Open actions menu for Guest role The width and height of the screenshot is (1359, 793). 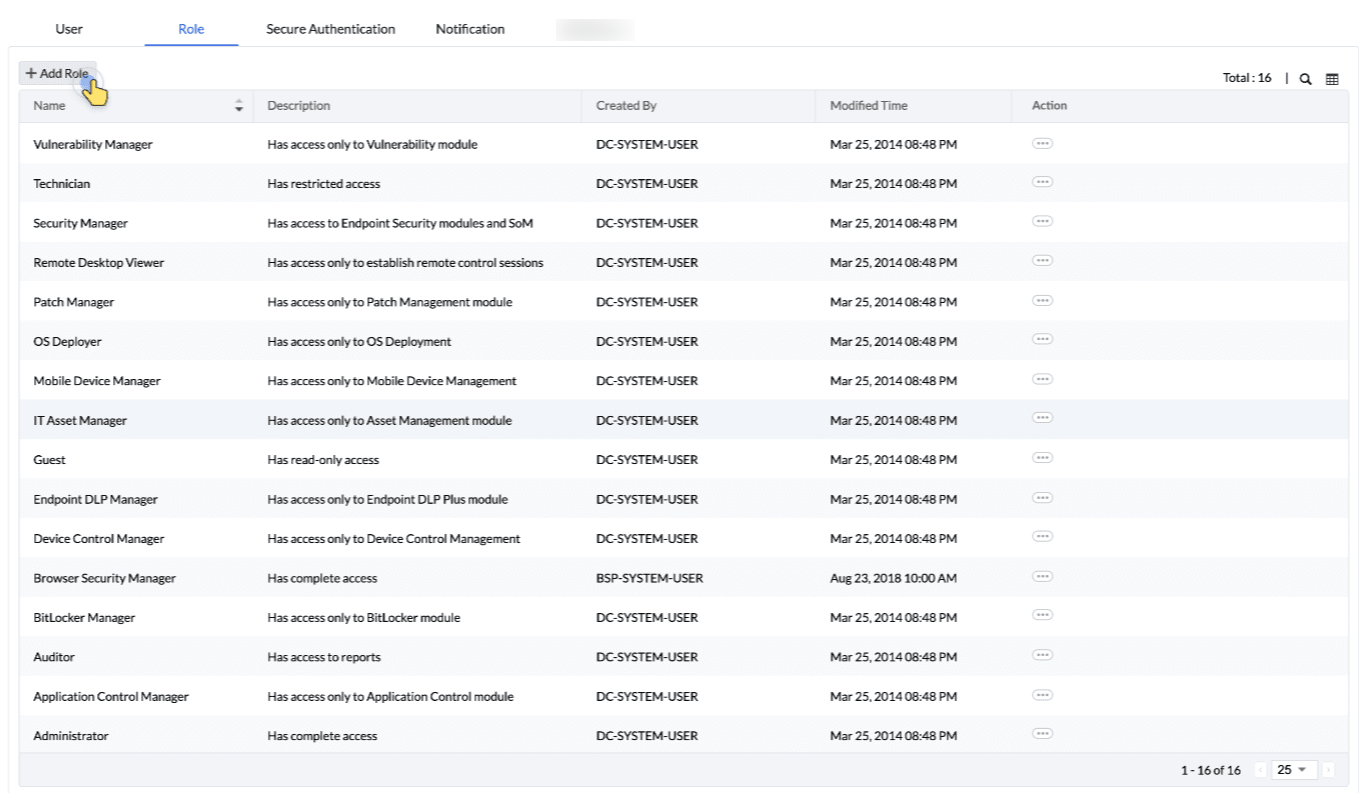(x=1042, y=459)
